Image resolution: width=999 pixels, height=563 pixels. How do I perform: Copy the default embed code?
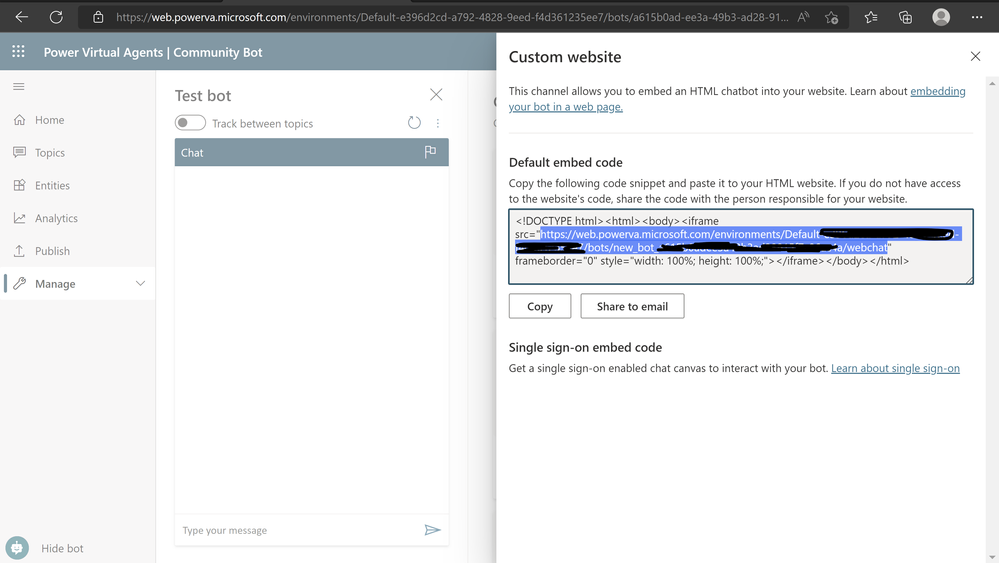pyautogui.click(x=540, y=306)
